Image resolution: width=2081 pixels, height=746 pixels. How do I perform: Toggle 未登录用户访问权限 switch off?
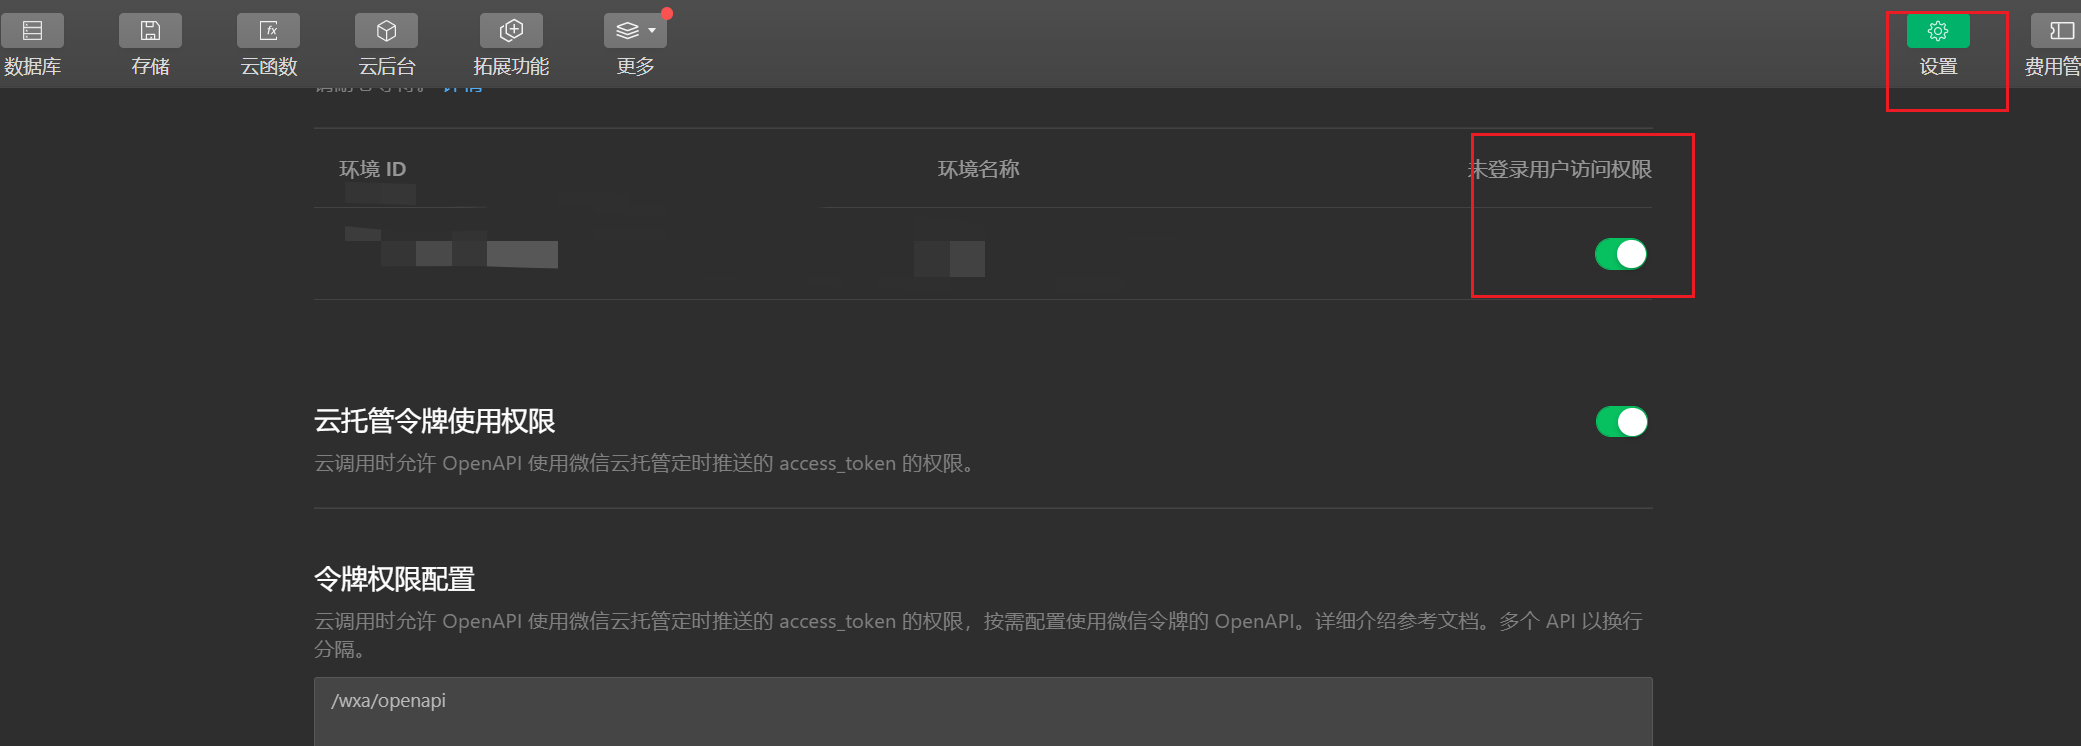coord(1621,254)
